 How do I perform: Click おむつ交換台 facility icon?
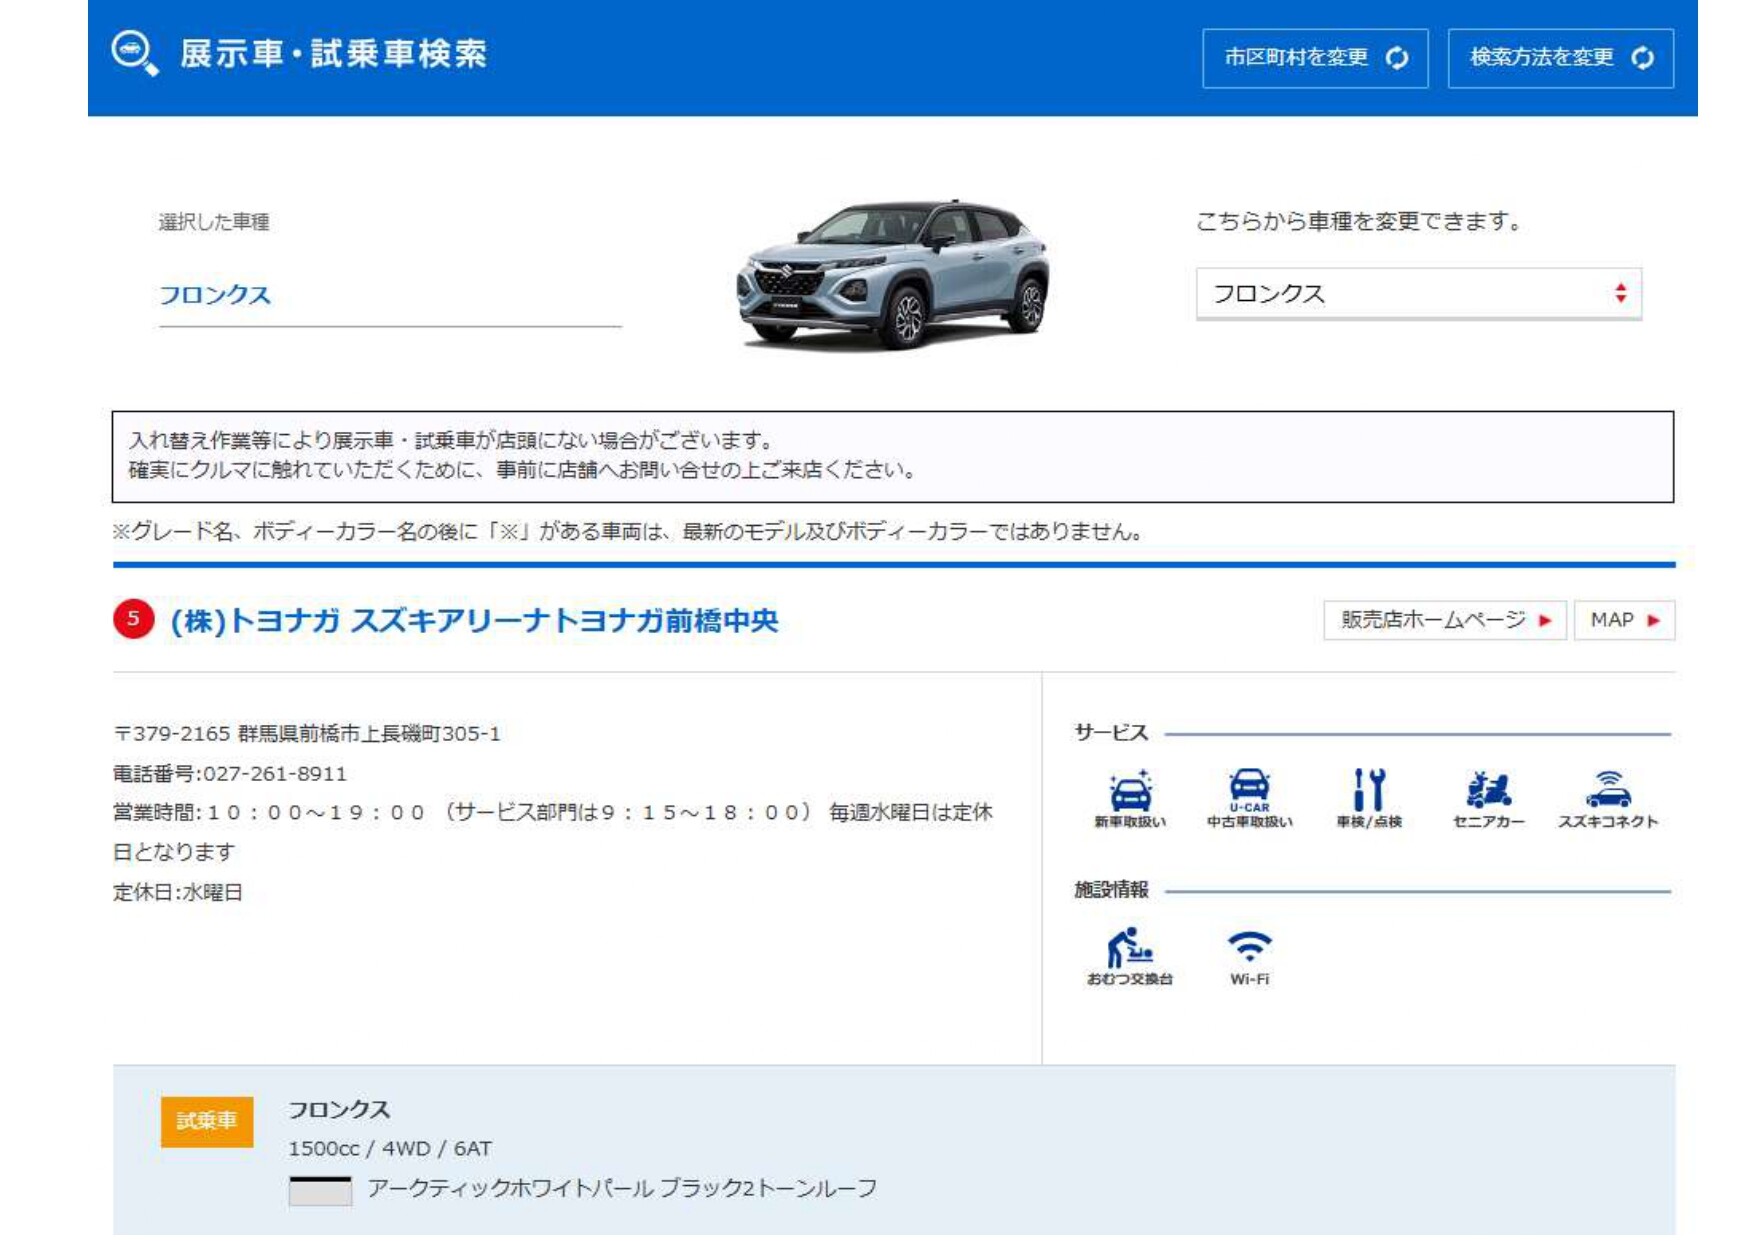pyautogui.click(x=1130, y=956)
